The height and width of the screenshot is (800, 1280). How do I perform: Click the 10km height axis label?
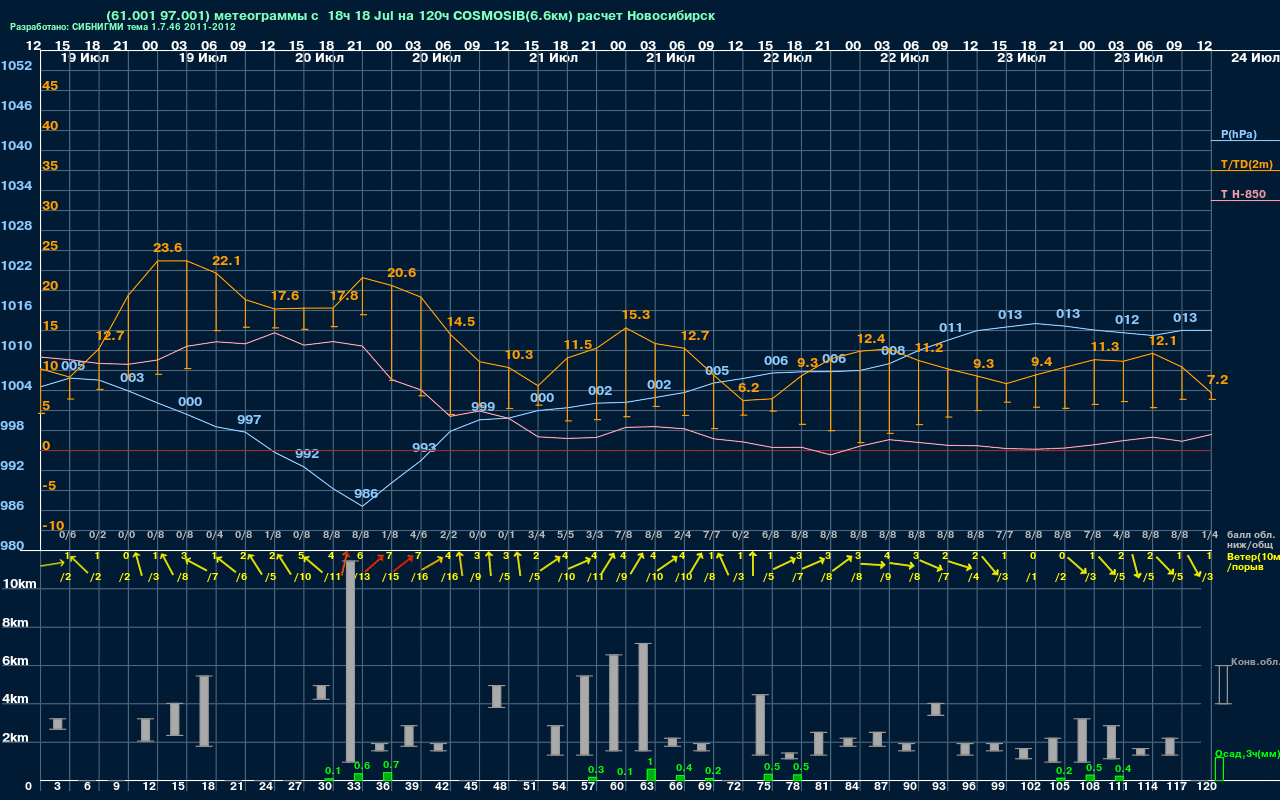[21, 584]
